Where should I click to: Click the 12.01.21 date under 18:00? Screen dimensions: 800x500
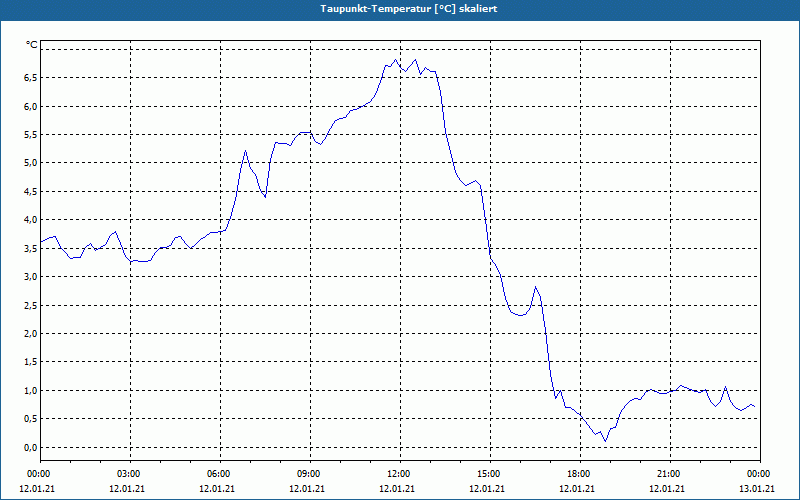pyautogui.click(x=577, y=488)
